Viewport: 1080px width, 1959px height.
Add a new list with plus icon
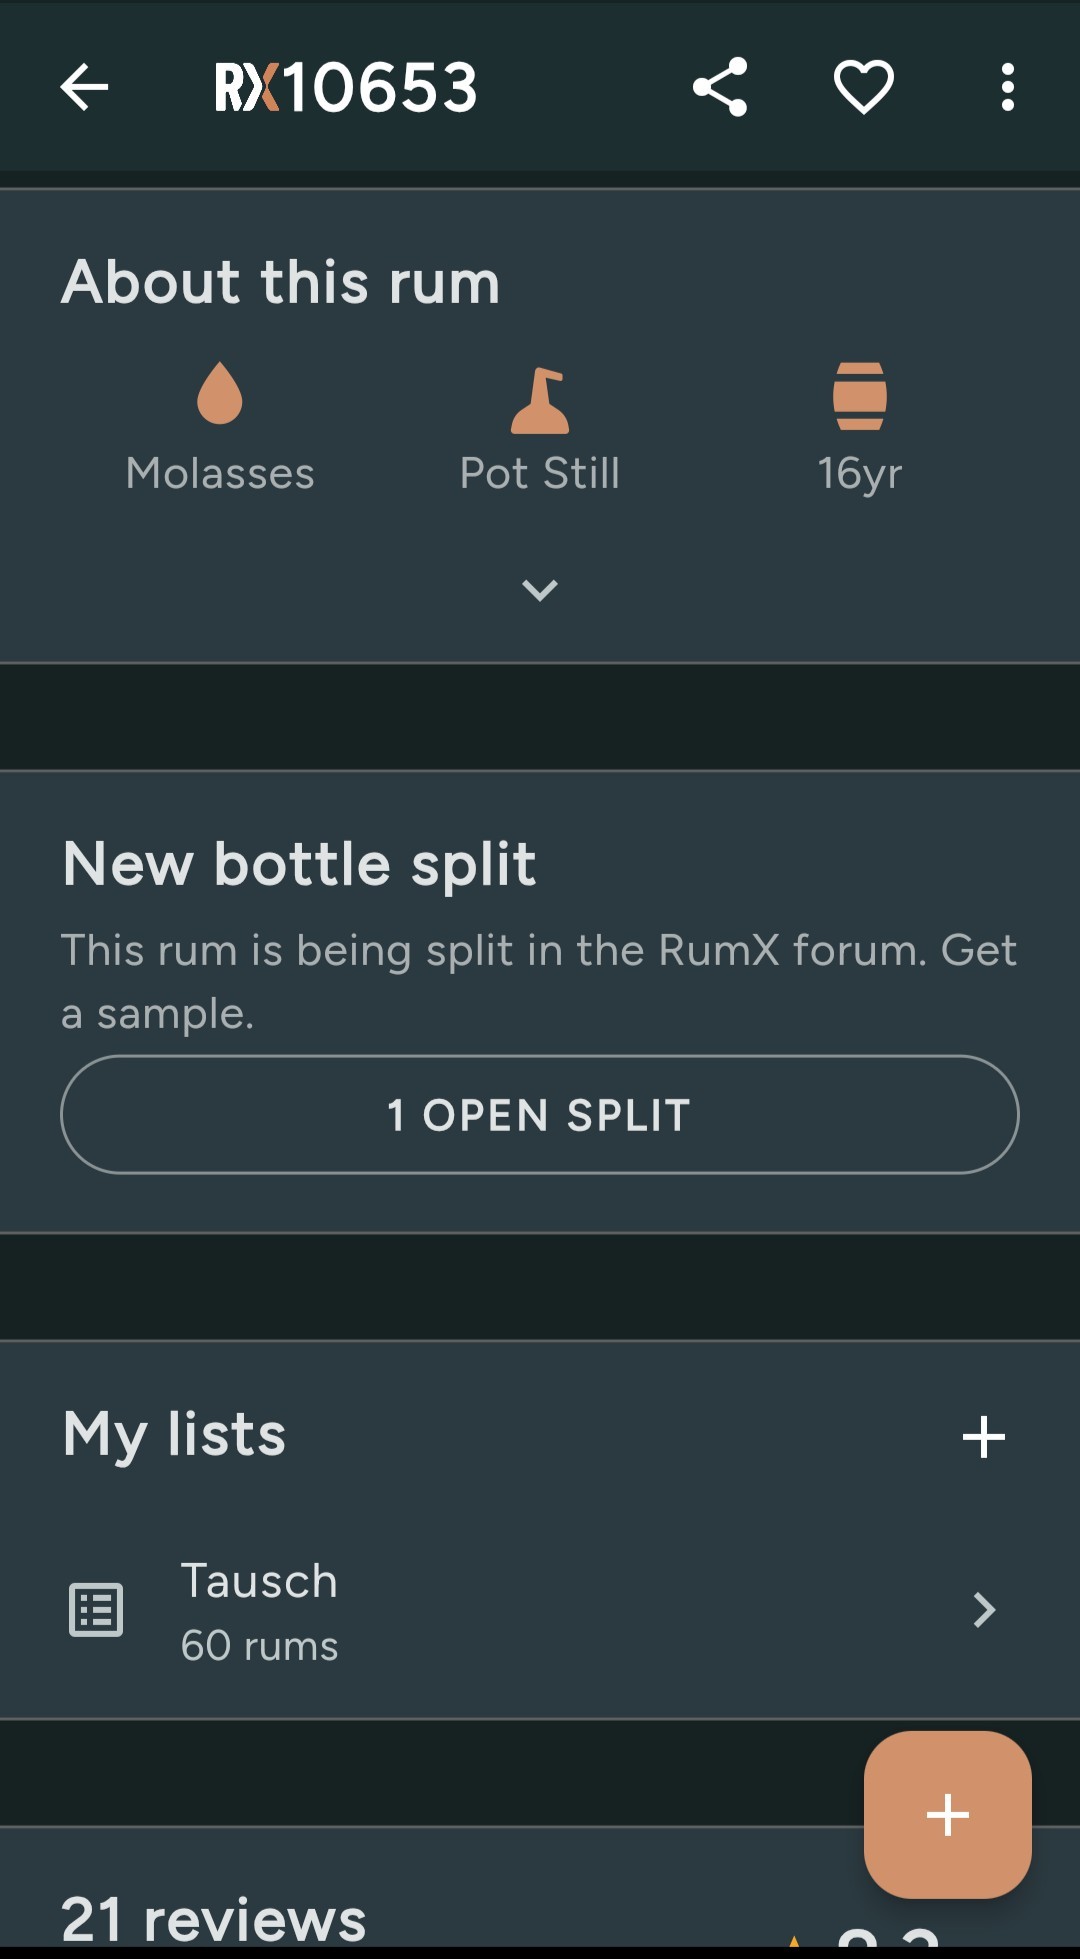(x=983, y=1437)
